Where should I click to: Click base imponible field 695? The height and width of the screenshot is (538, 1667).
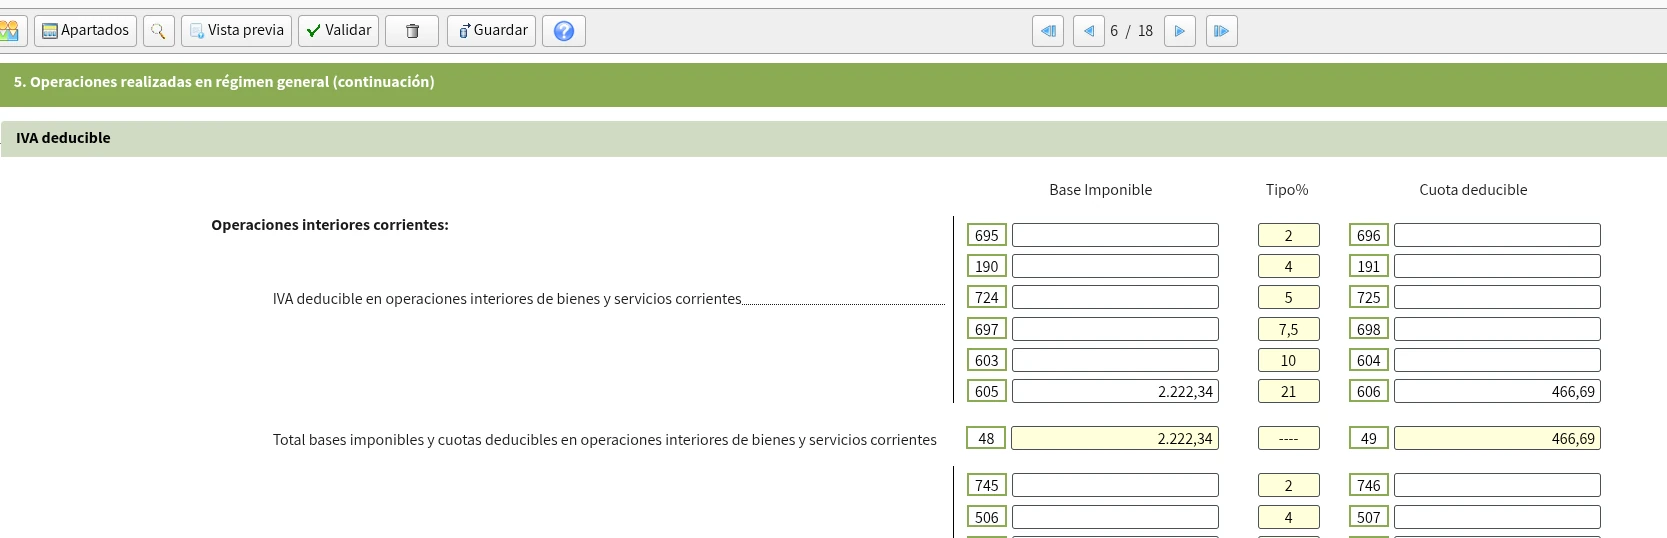click(x=1115, y=235)
